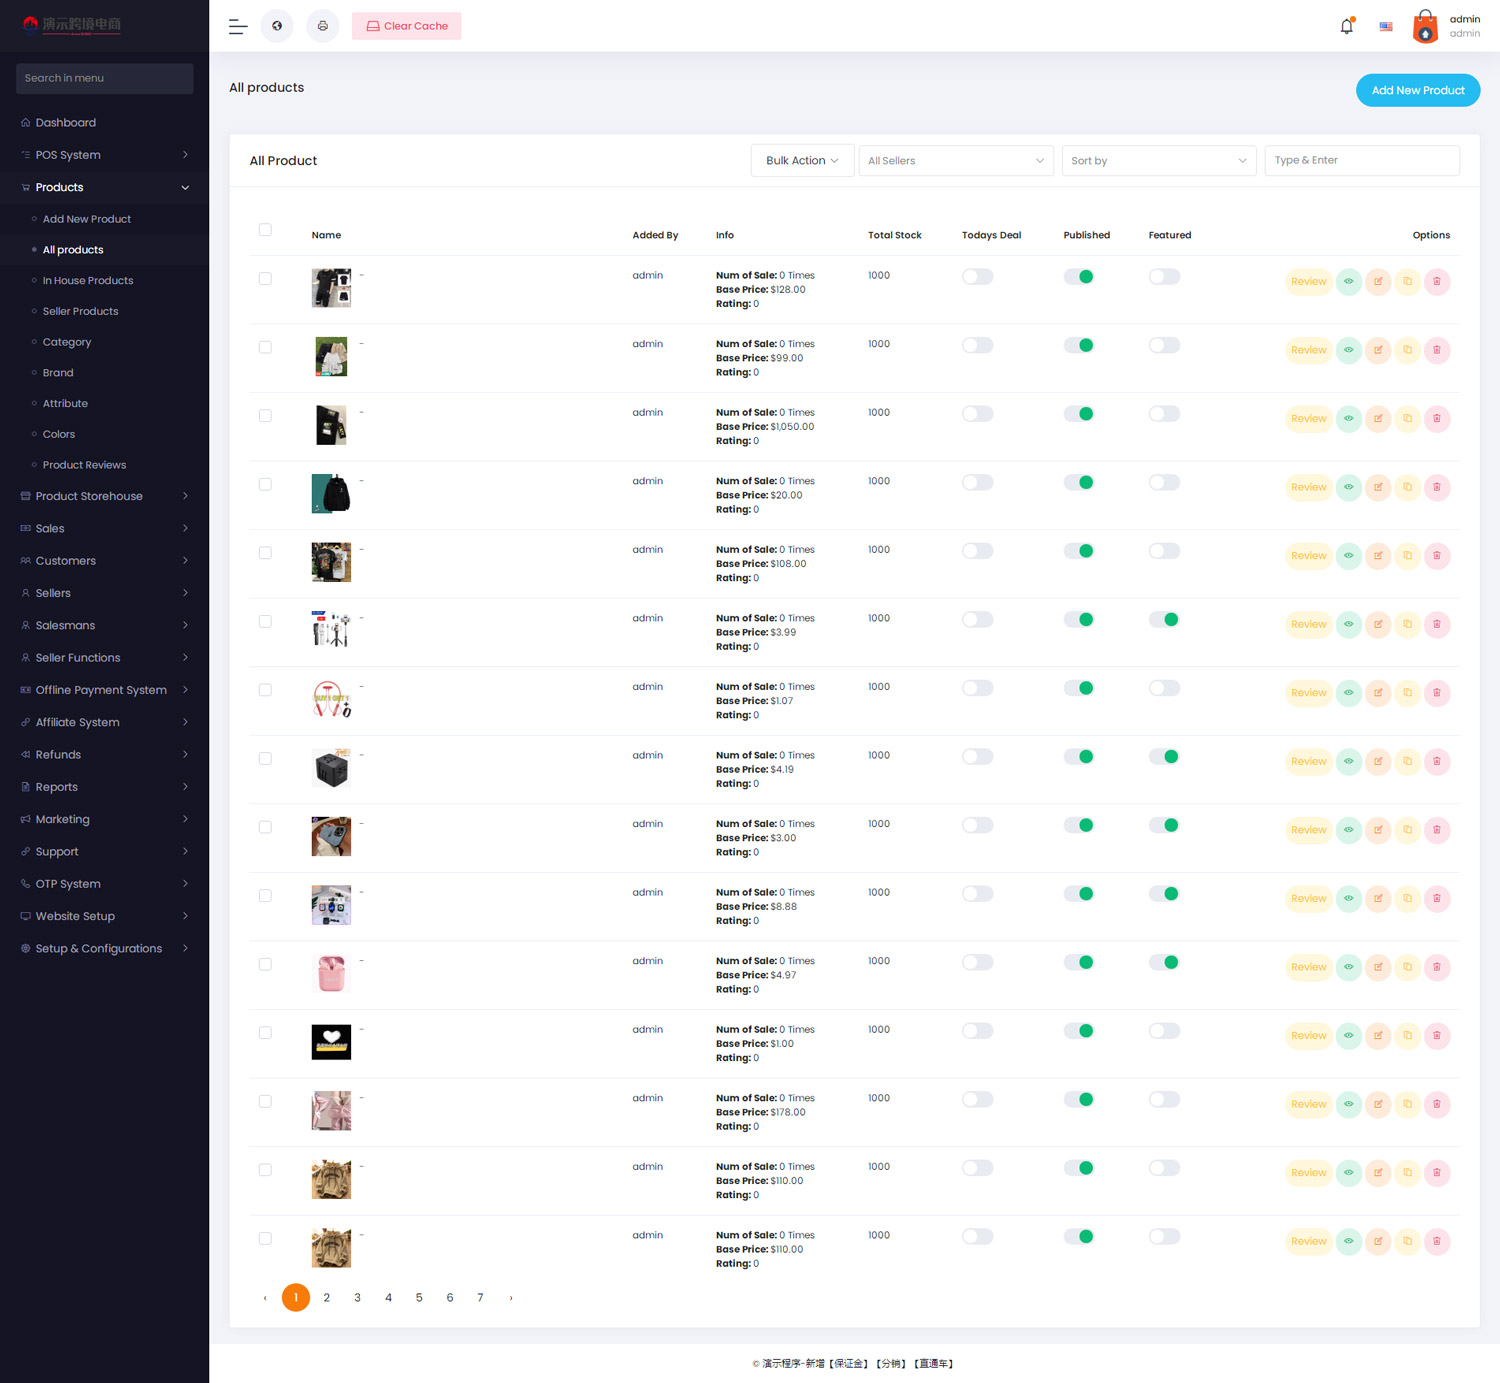
Task: Click the trash delete icon for the $20.00 product
Action: click(x=1437, y=487)
